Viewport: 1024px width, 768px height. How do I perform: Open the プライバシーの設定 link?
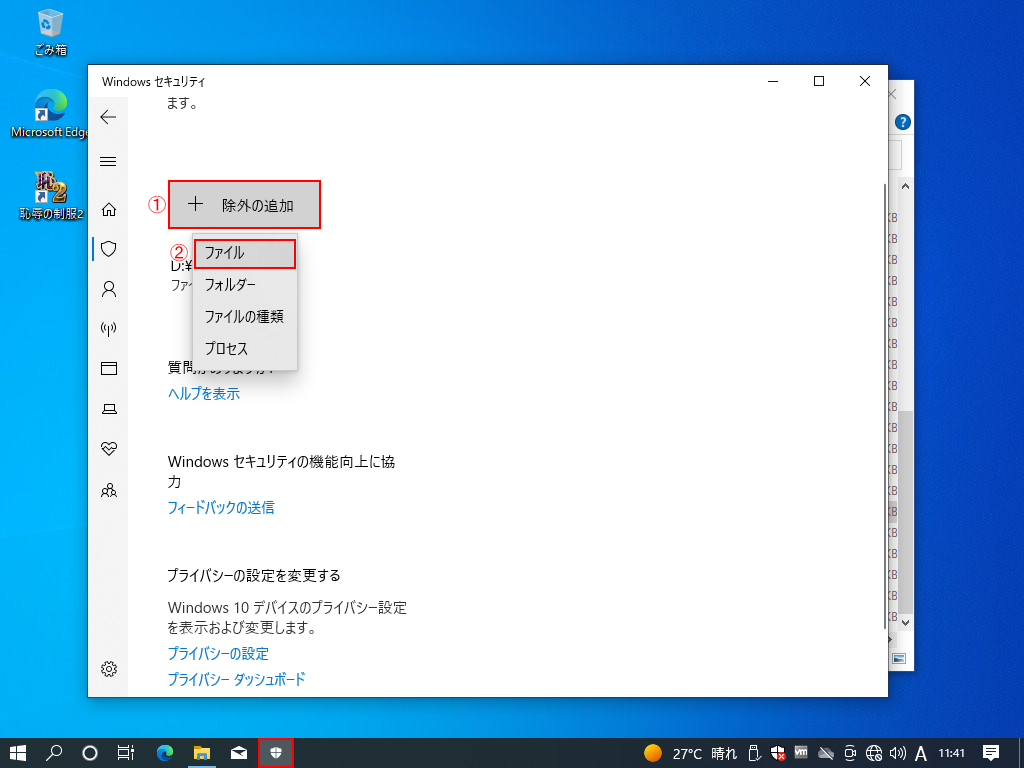tap(218, 654)
